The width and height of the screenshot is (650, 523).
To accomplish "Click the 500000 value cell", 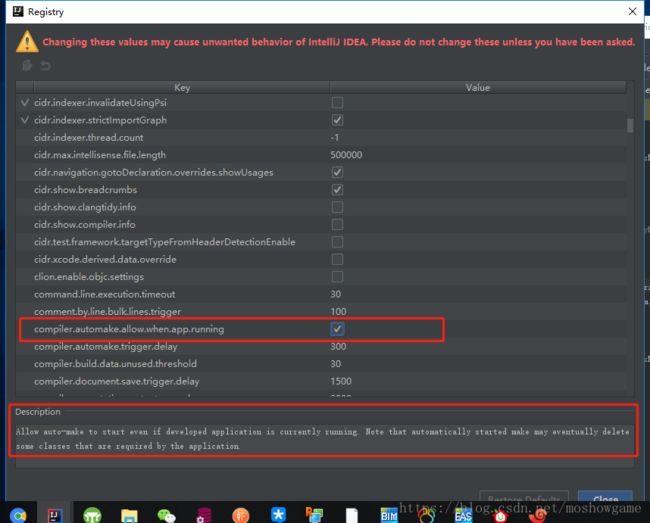I will click(346, 155).
